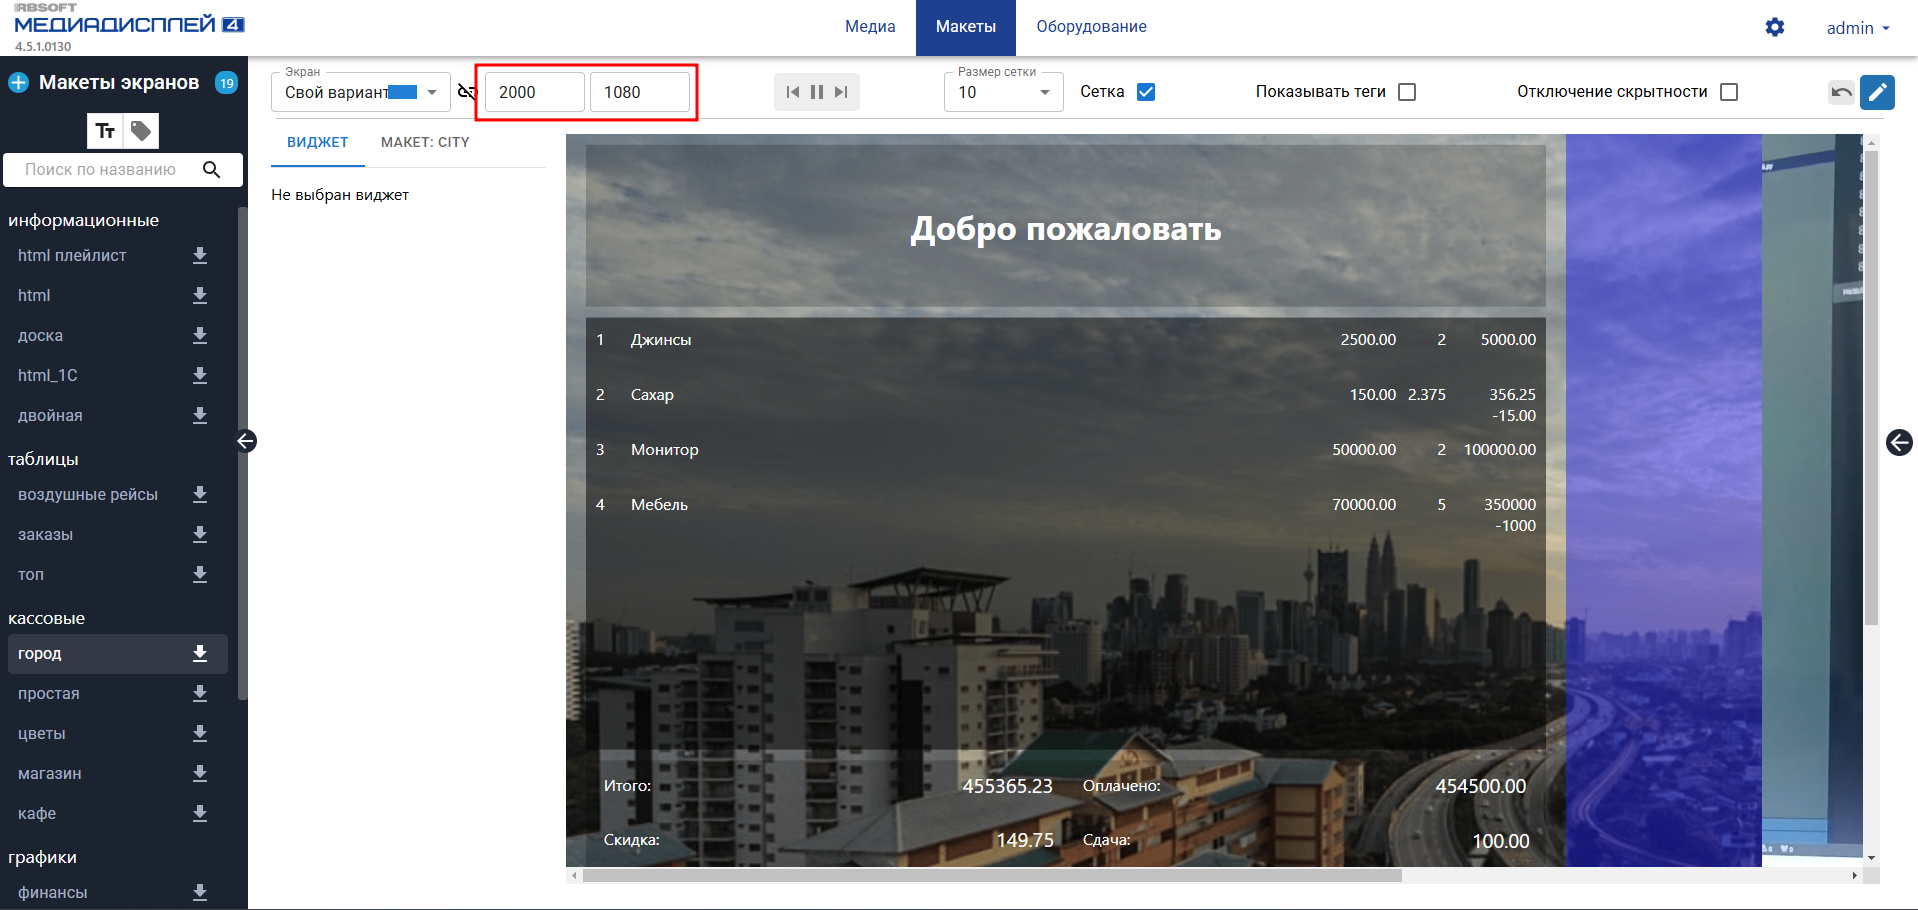Switch to the Оборудование tab
The width and height of the screenshot is (1918, 910).
click(x=1091, y=27)
